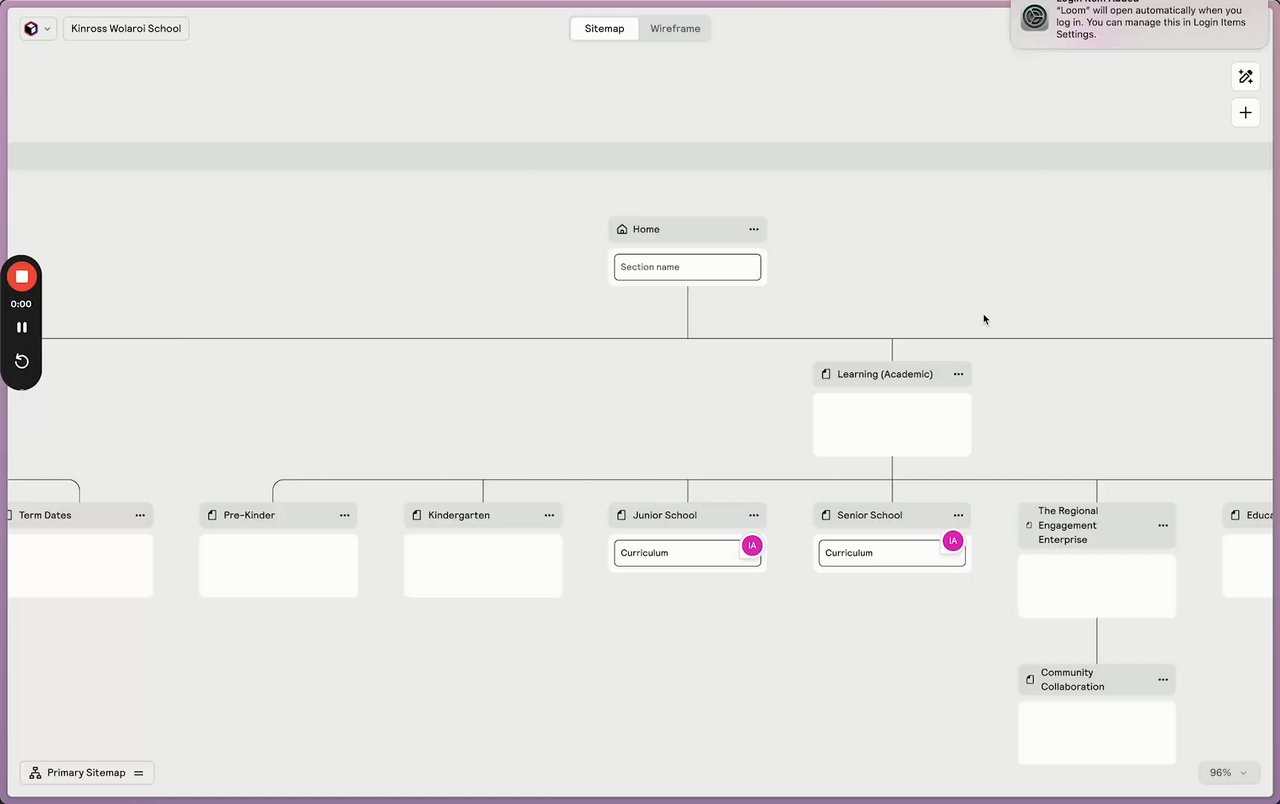Viewport: 1280px width, 804px height.
Task: Select the Pre-Kinder page title
Action: 249,515
